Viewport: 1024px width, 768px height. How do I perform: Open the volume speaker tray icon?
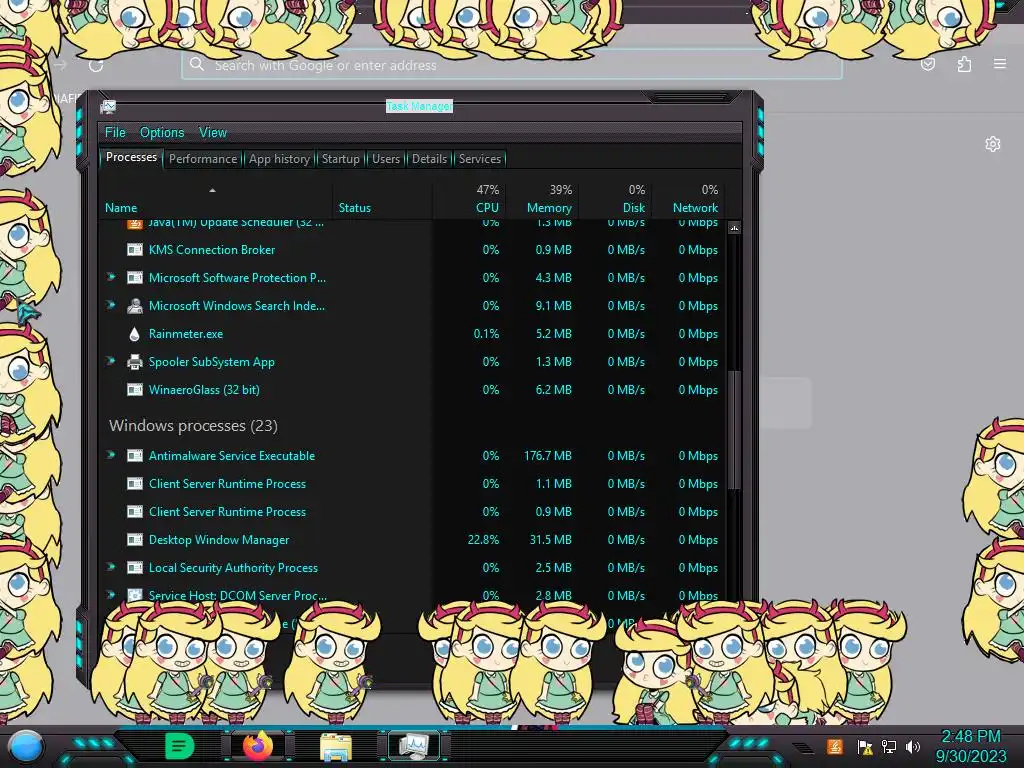(x=913, y=746)
